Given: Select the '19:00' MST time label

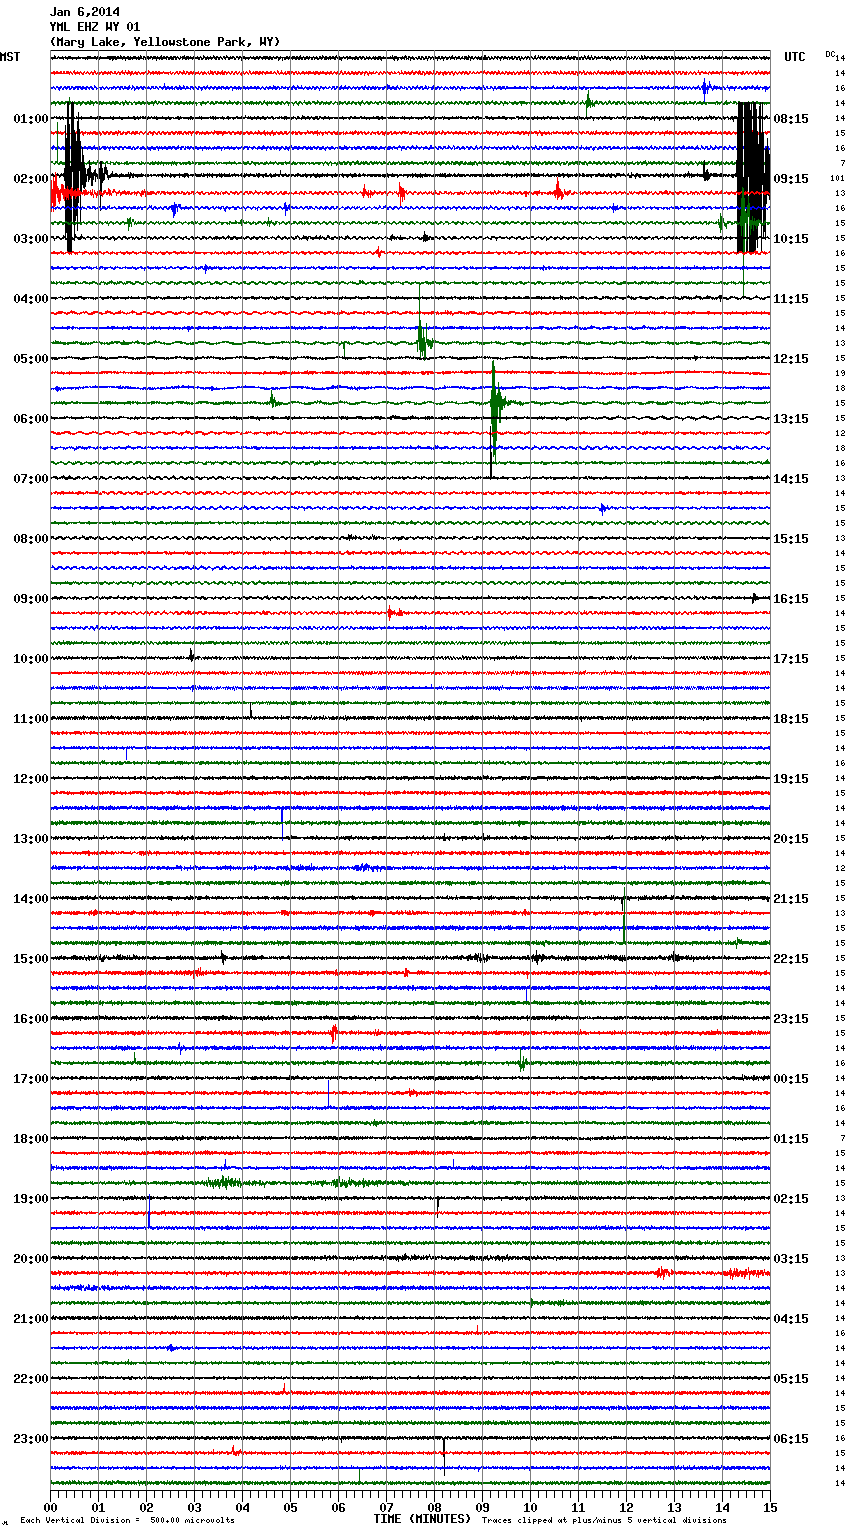Looking at the screenshot, I should click(x=30, y=1199).
